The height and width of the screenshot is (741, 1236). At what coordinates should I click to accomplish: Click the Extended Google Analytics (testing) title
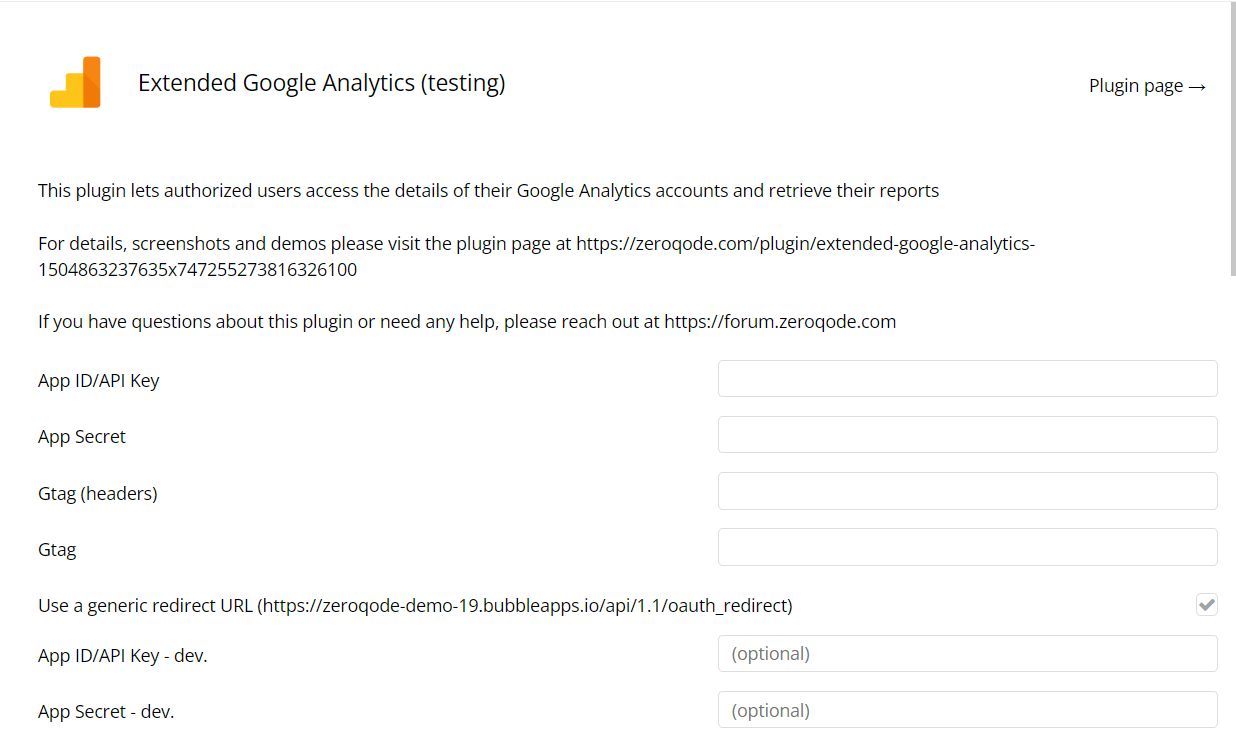point(322,83)
